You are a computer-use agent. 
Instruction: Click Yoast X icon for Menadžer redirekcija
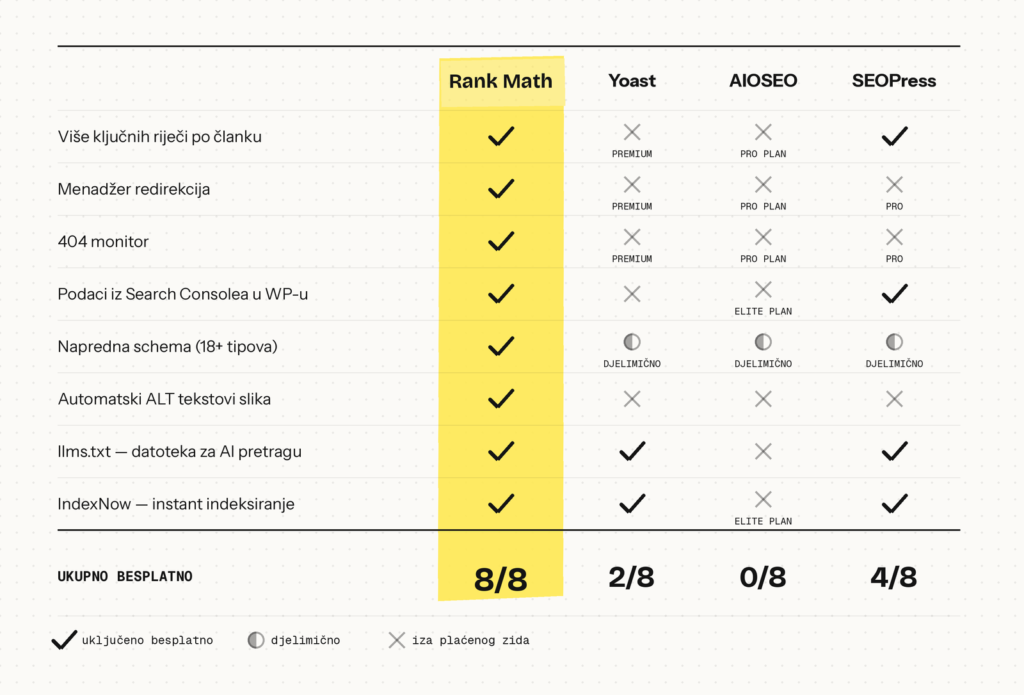[632, 185]
